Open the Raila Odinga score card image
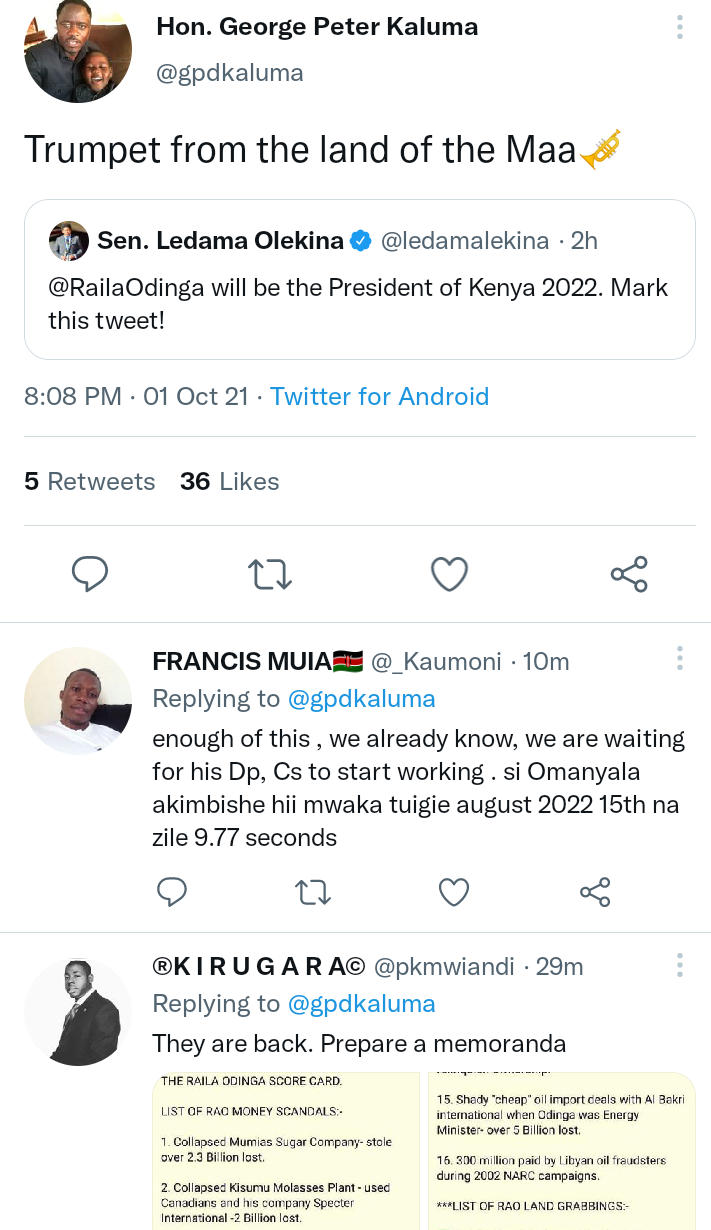The width and height of the screenshot is (711, 1230). point(286,1150)
